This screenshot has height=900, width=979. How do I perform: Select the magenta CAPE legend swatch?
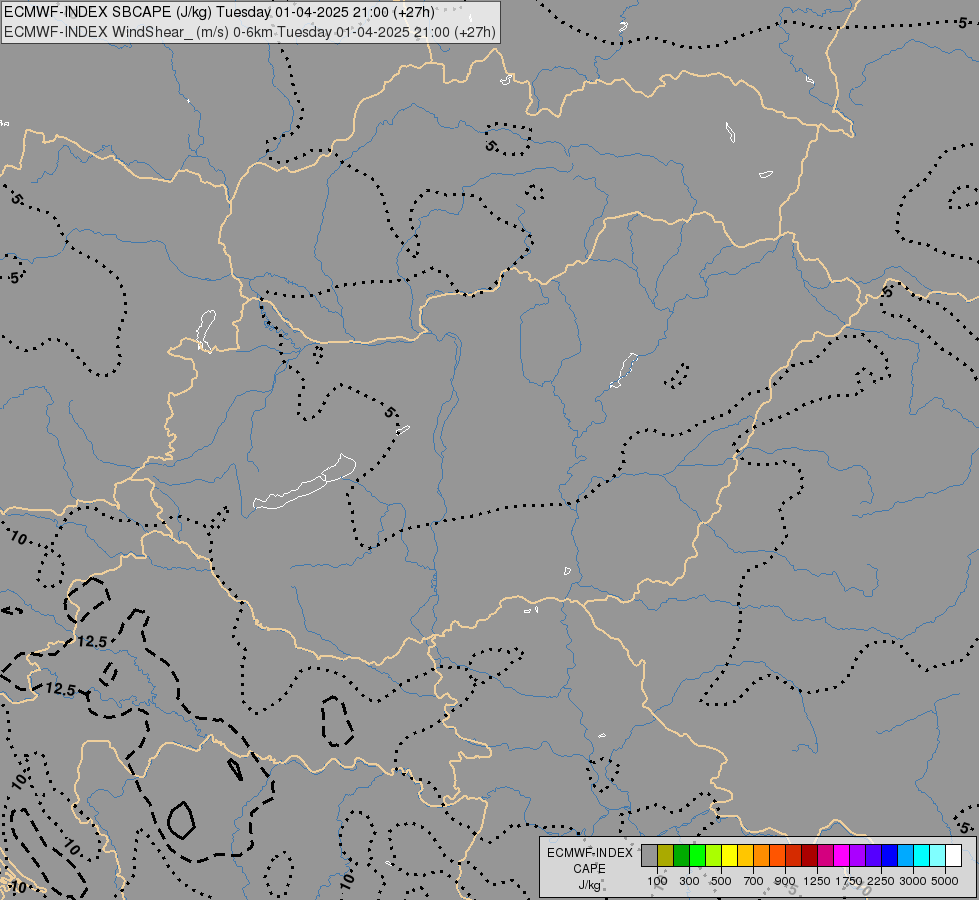[842, 856]
